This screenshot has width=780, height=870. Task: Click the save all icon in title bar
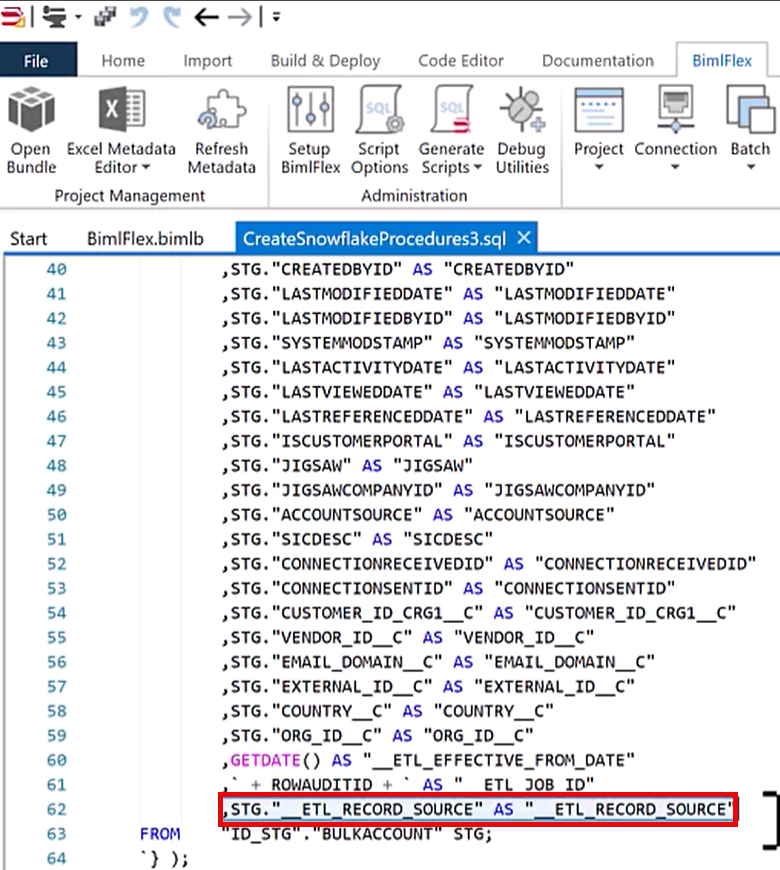tap(104, 17)
